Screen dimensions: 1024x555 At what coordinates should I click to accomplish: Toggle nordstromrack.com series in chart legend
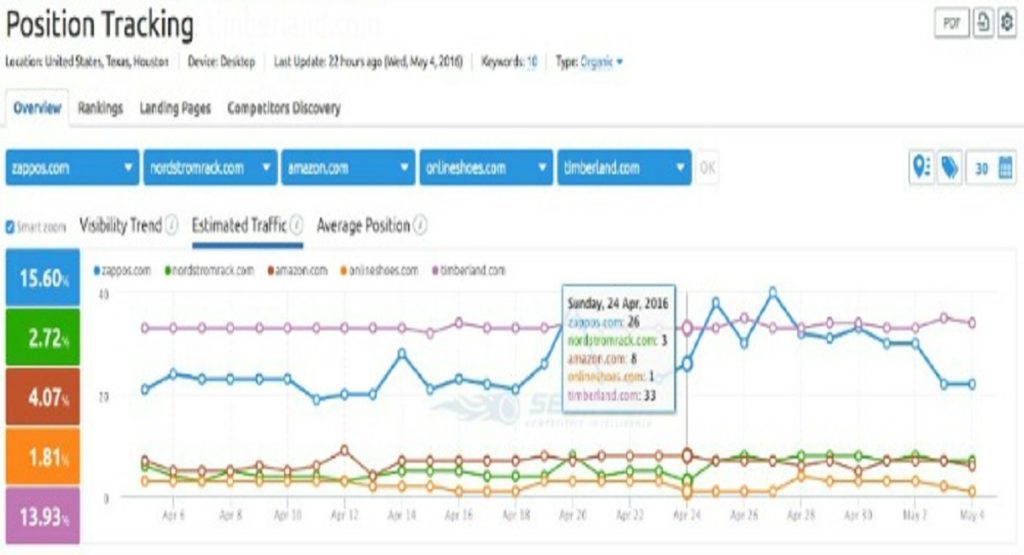tap(209, 270)
